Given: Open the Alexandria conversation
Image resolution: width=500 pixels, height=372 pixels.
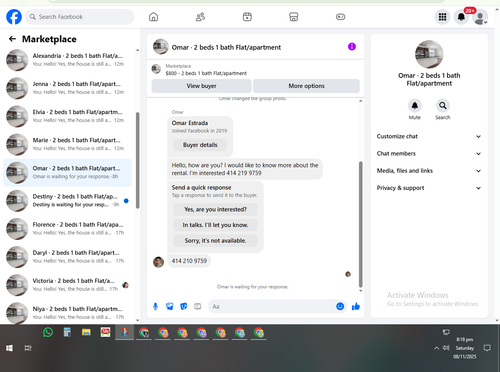Looking at the screenshot, I should pyautogui.click(x=67, y=60).
